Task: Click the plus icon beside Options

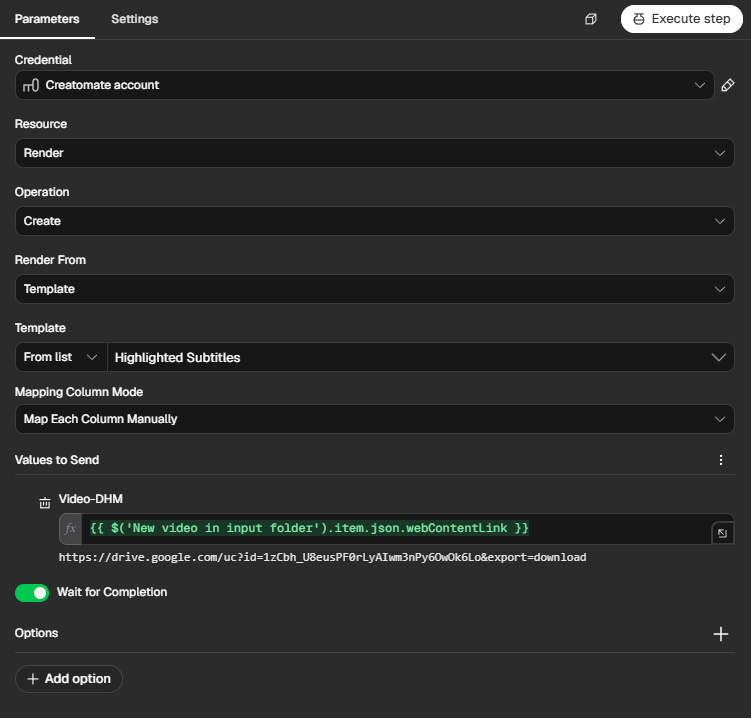Action: click(x=721, y=634)
